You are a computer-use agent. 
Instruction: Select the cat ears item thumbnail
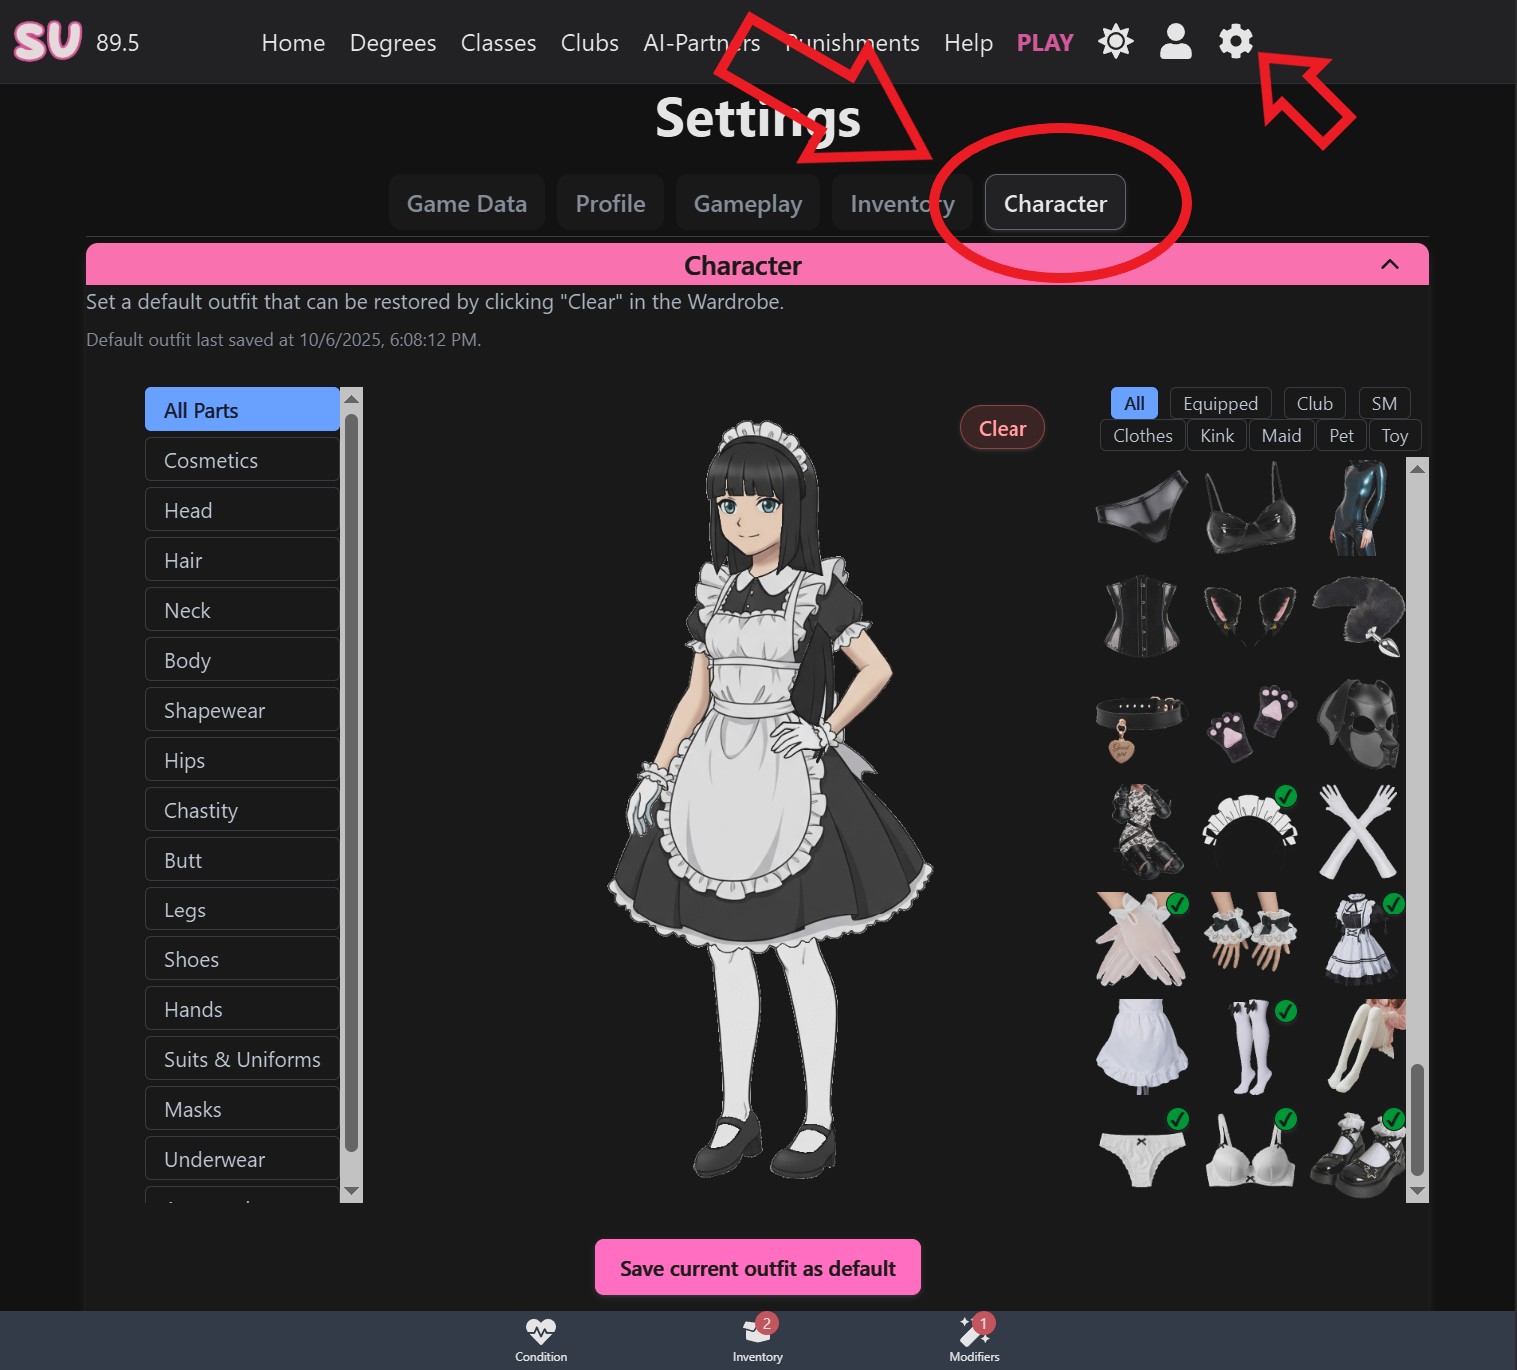(x=1249, y=616)
